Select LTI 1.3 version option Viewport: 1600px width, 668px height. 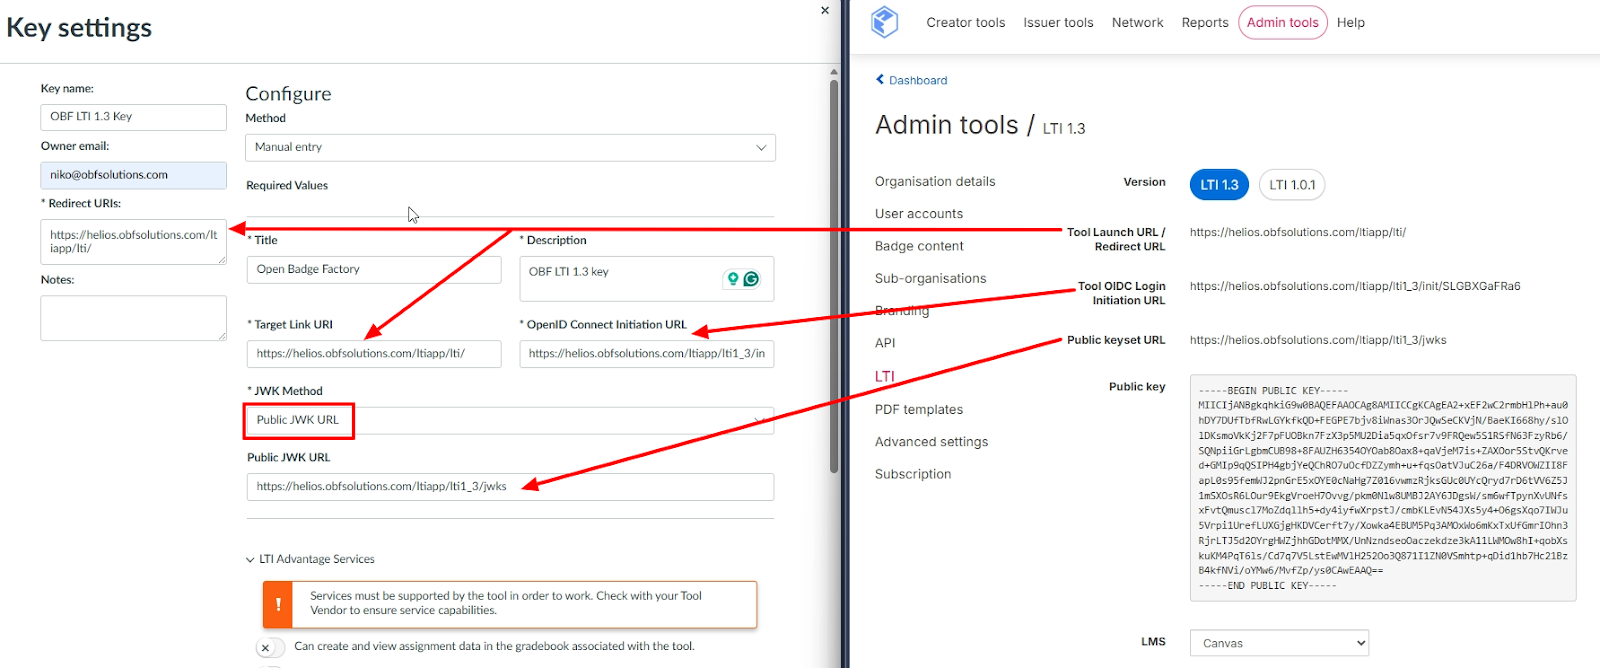click(1219, 185)
